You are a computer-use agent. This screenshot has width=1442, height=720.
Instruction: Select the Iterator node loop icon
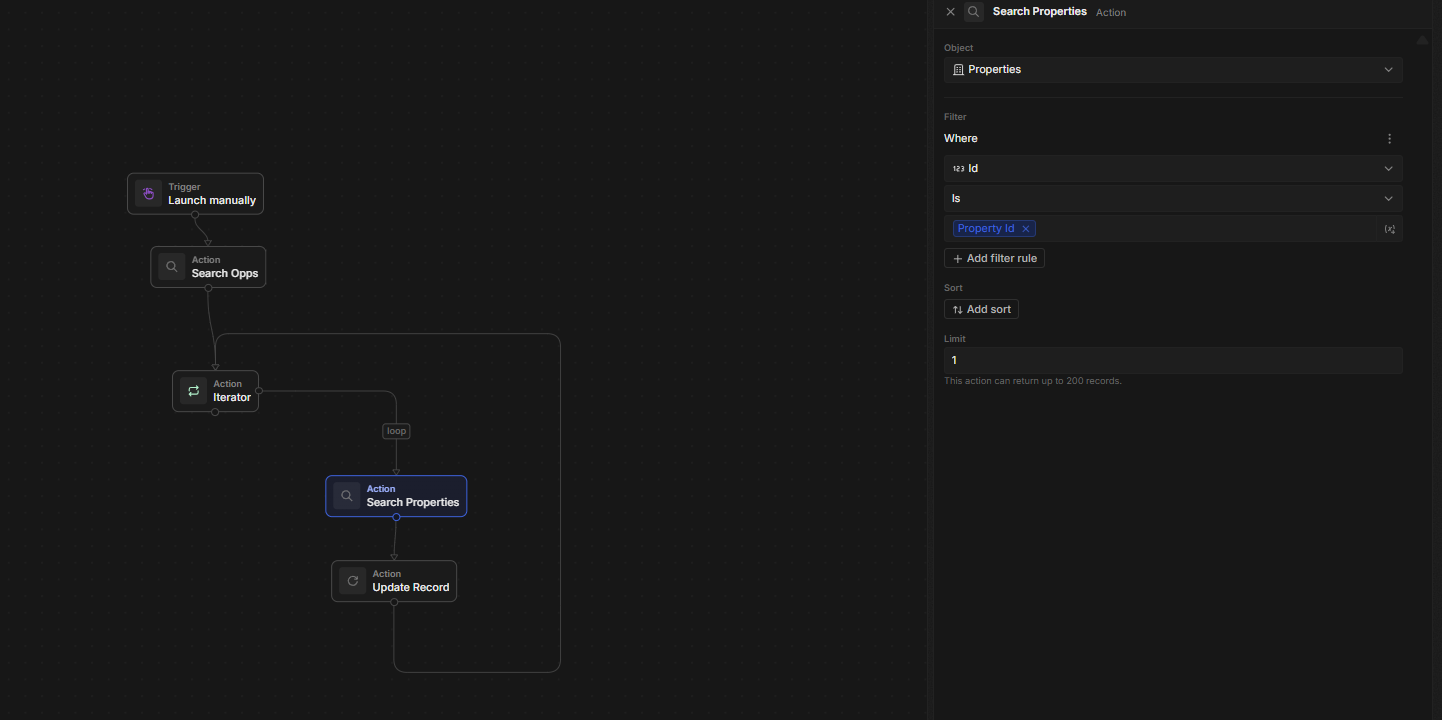pyautogui.click(x=194, y=391)
